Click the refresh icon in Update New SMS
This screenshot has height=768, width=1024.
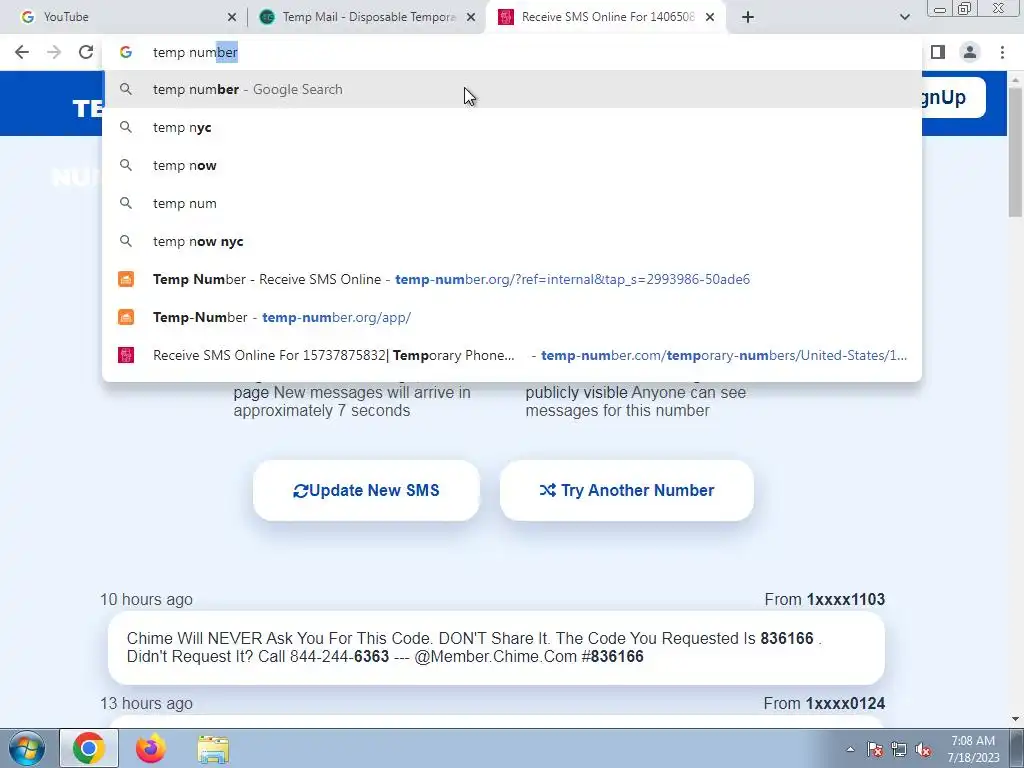click(x=300, y=490)
